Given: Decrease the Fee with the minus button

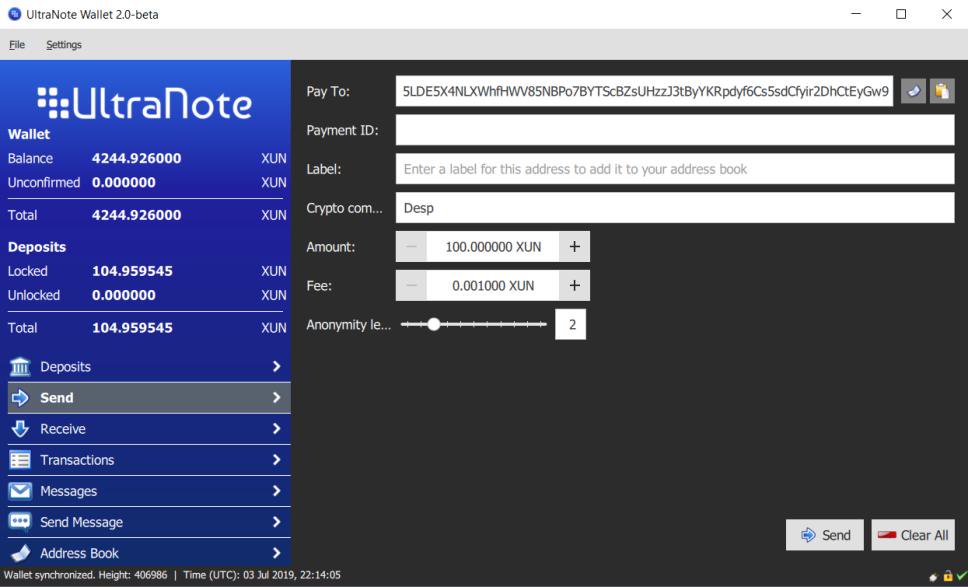Looking at the screenshot, I should click(411, 286).
